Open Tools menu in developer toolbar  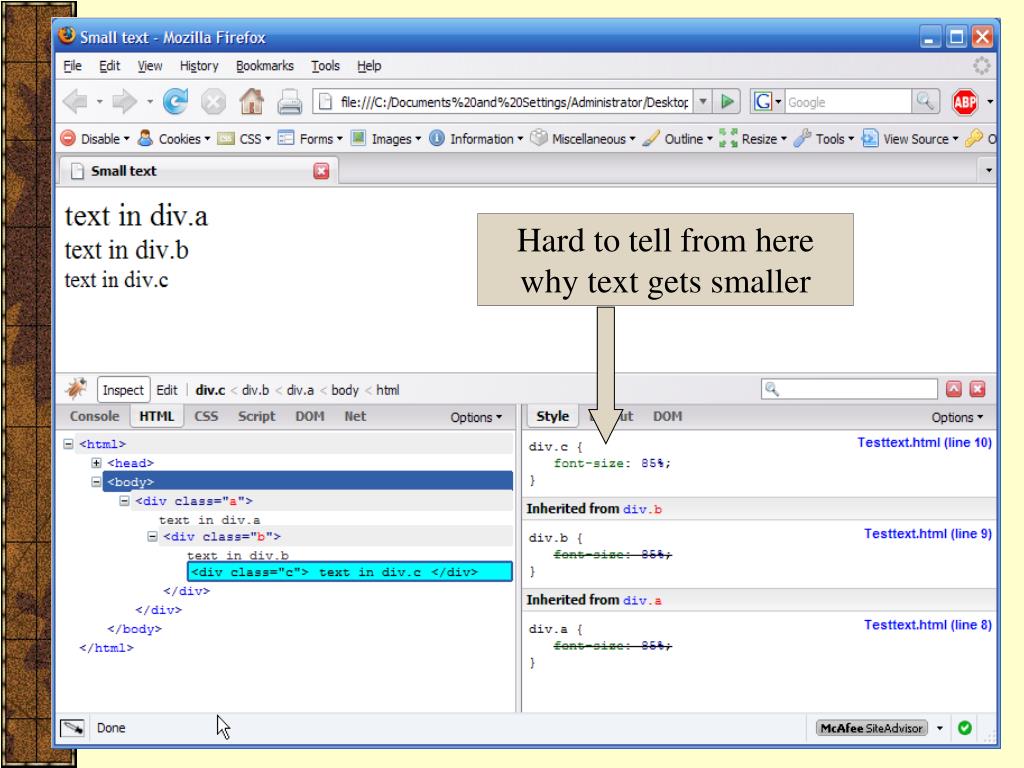824,138
